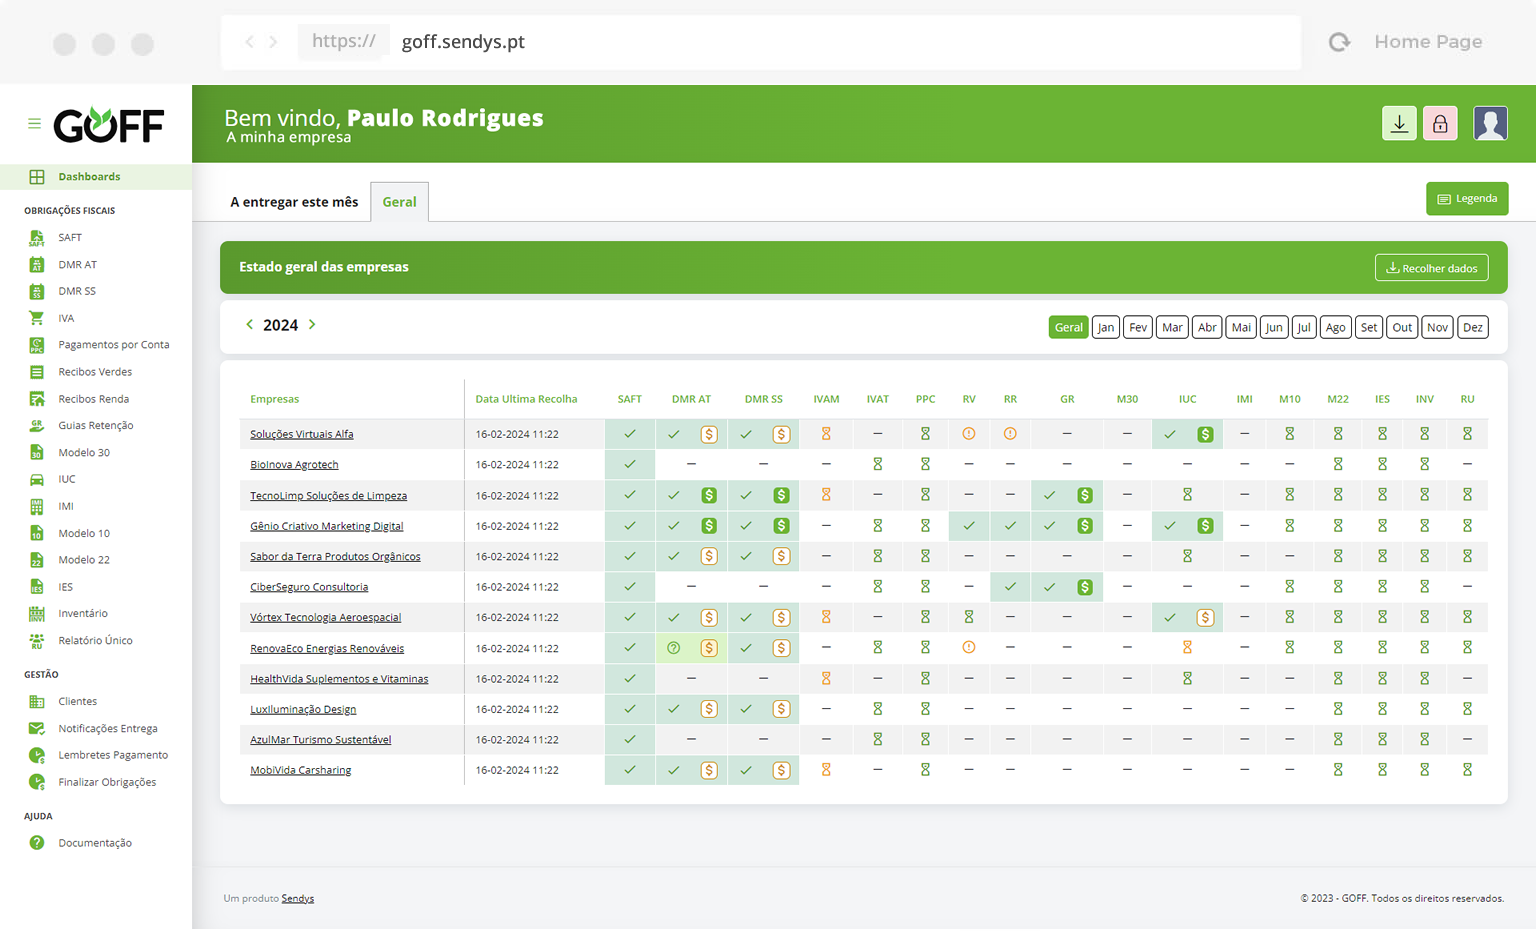
Task: Click the Recibos Renda icon
Action: click(x=37, y=399)
